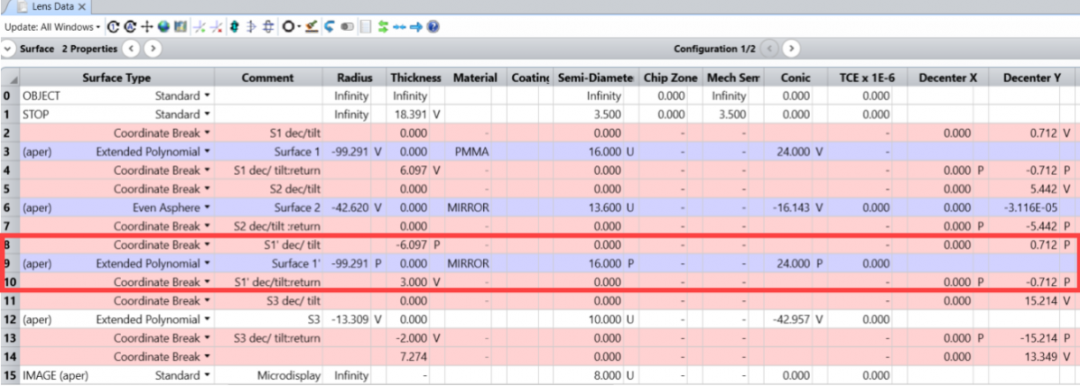
Task: Click the green swap arrows icon
Action: pos(383,27)
